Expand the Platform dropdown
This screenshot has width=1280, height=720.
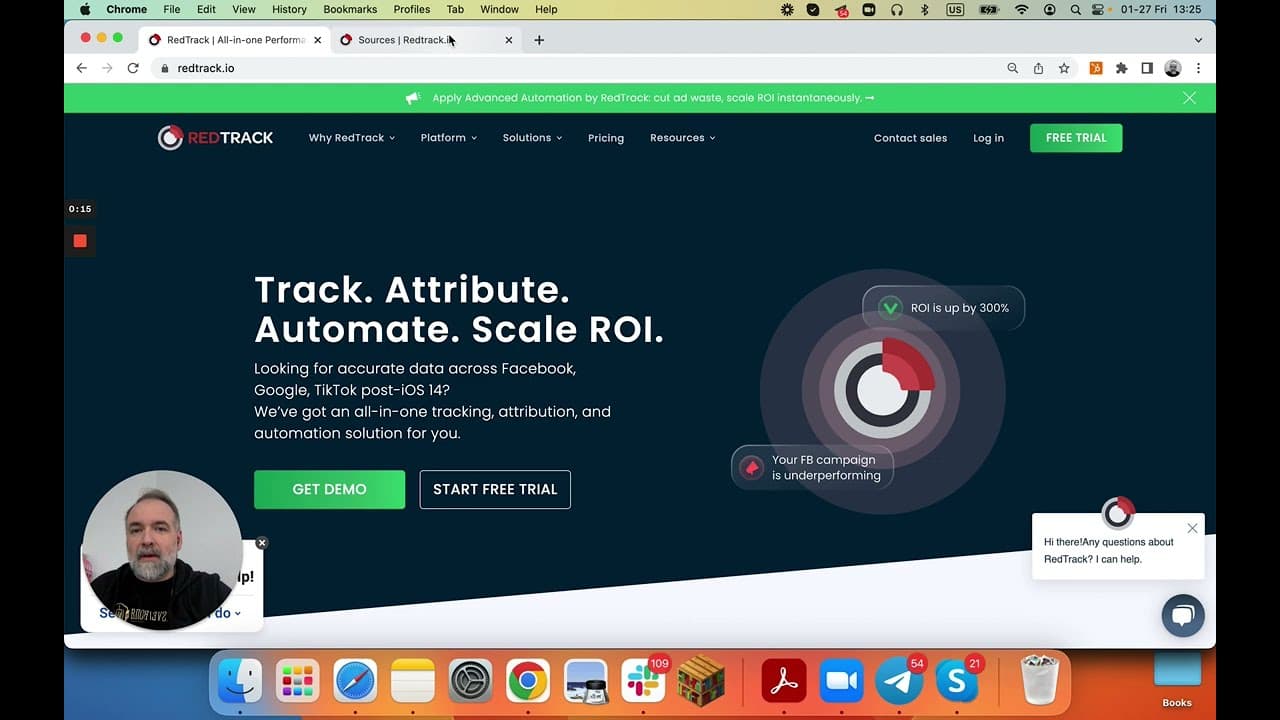(449, 138)
